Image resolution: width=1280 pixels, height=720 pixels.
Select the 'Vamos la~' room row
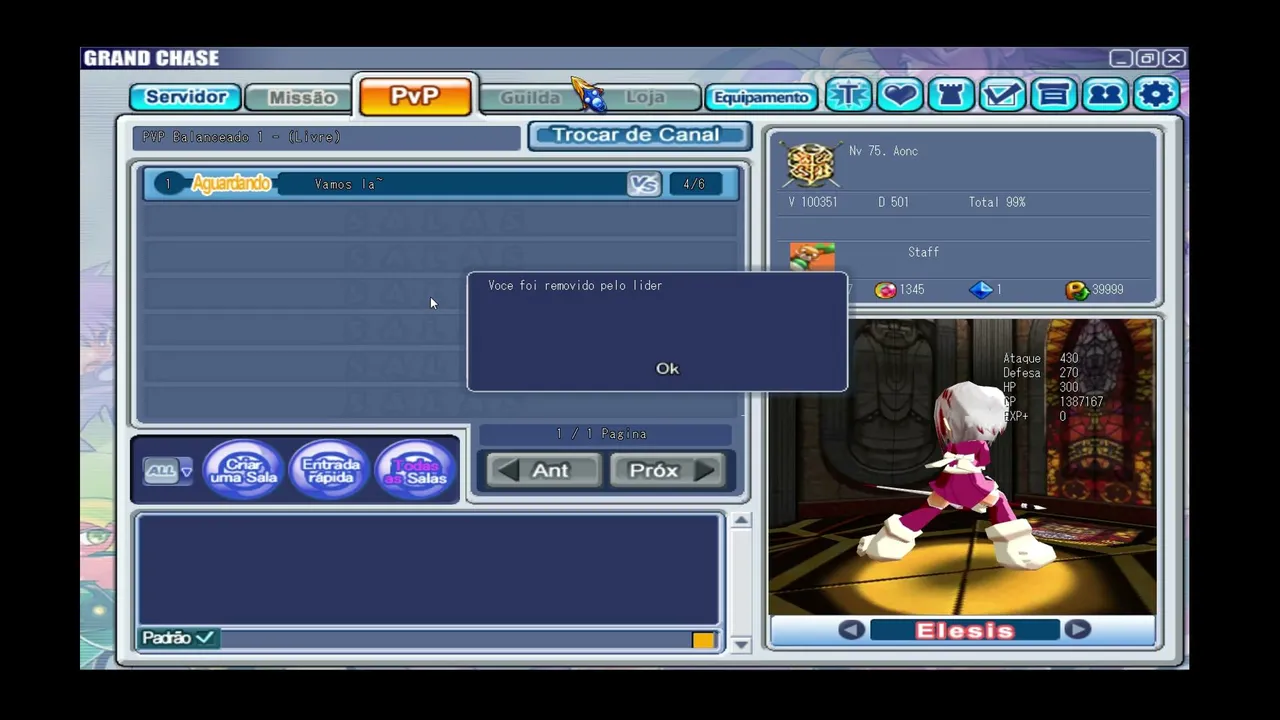click(x=441, y=184)
